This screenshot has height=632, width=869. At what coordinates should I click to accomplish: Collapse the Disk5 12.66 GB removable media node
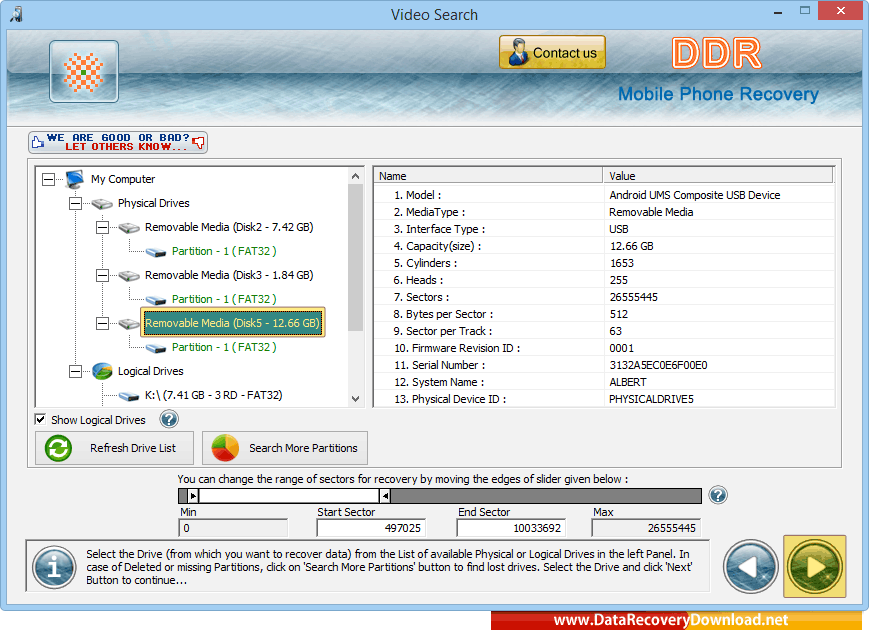[103, 323]
